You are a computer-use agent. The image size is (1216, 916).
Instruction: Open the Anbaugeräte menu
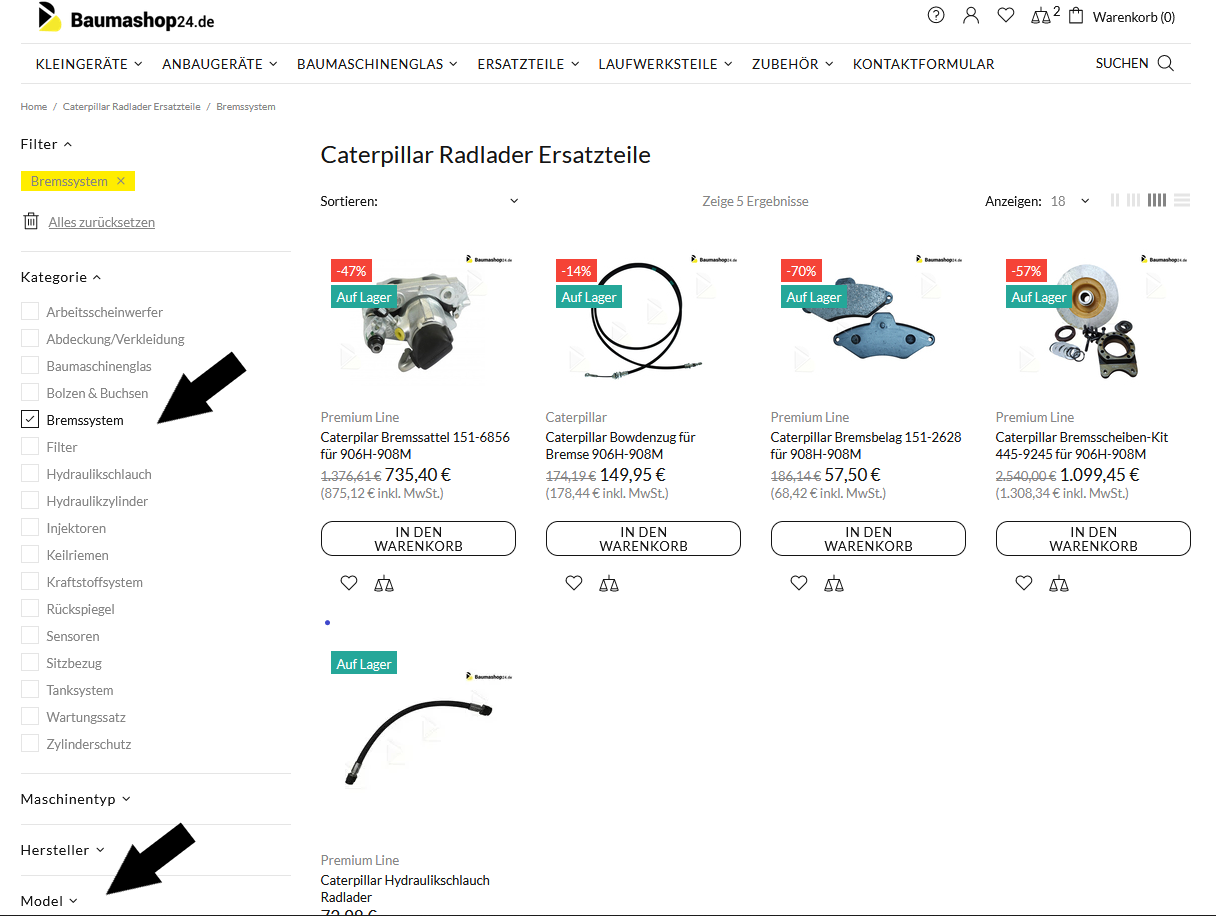pos(219,64)
